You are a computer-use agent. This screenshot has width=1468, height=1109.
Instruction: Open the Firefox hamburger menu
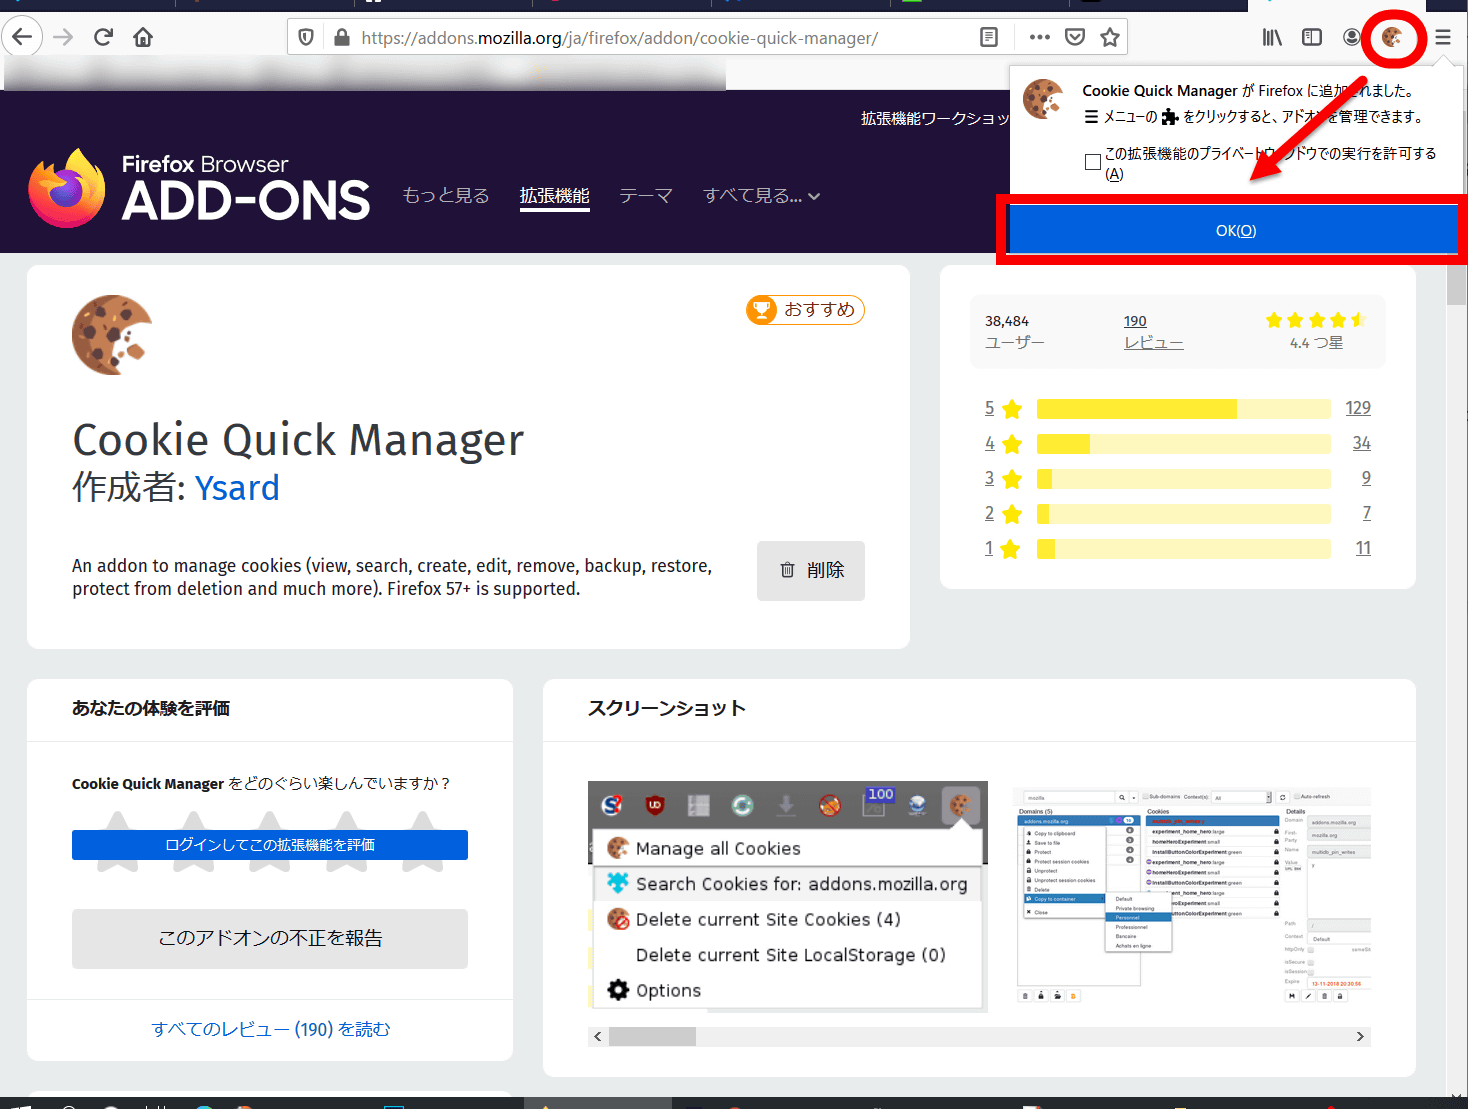[1442, 38]
